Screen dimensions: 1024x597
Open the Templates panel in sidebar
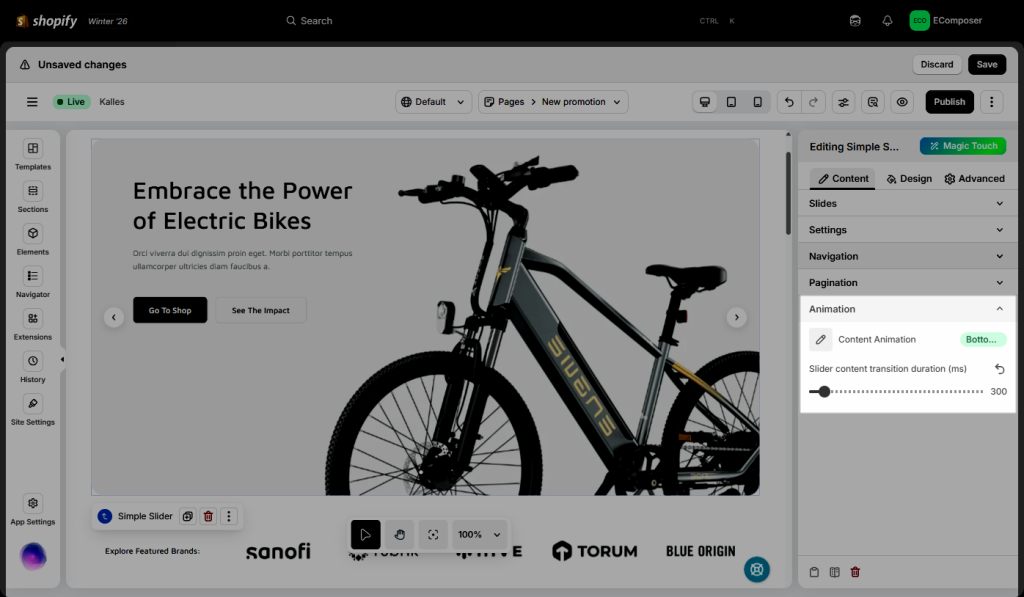coord(33,149)
